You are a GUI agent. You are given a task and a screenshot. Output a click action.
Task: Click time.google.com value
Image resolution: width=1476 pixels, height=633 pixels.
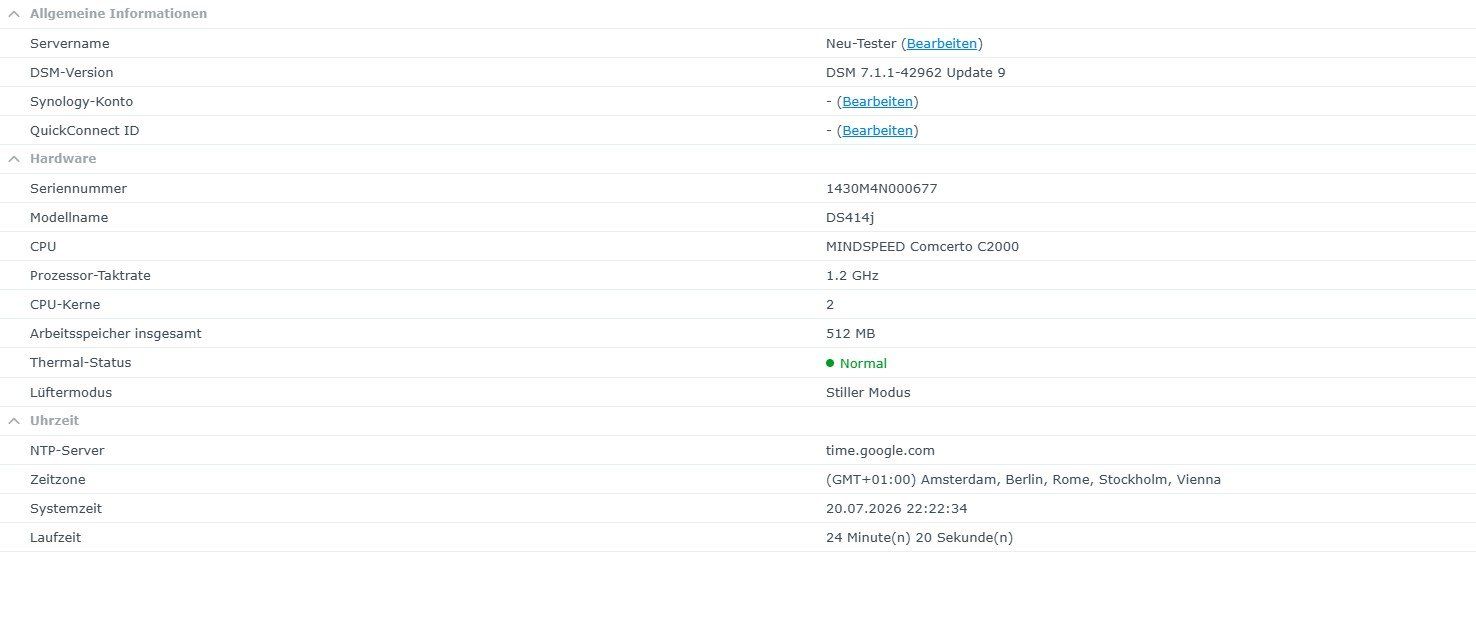(x=881, y=451)
